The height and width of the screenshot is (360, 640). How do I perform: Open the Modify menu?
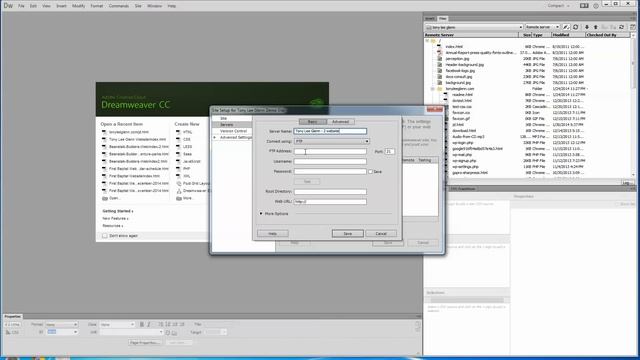(78, 6)
